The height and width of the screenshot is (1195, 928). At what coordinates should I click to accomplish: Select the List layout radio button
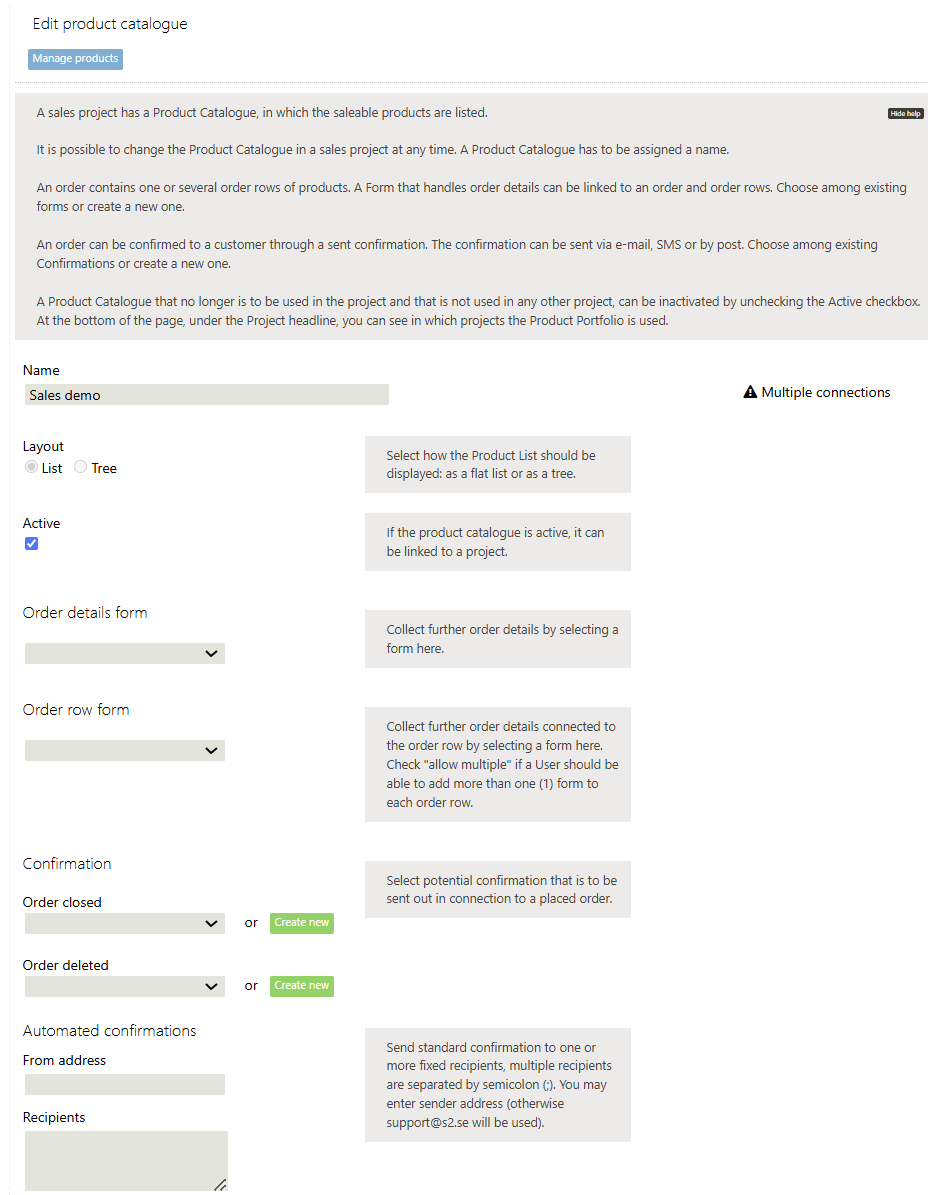coord(32,468)
